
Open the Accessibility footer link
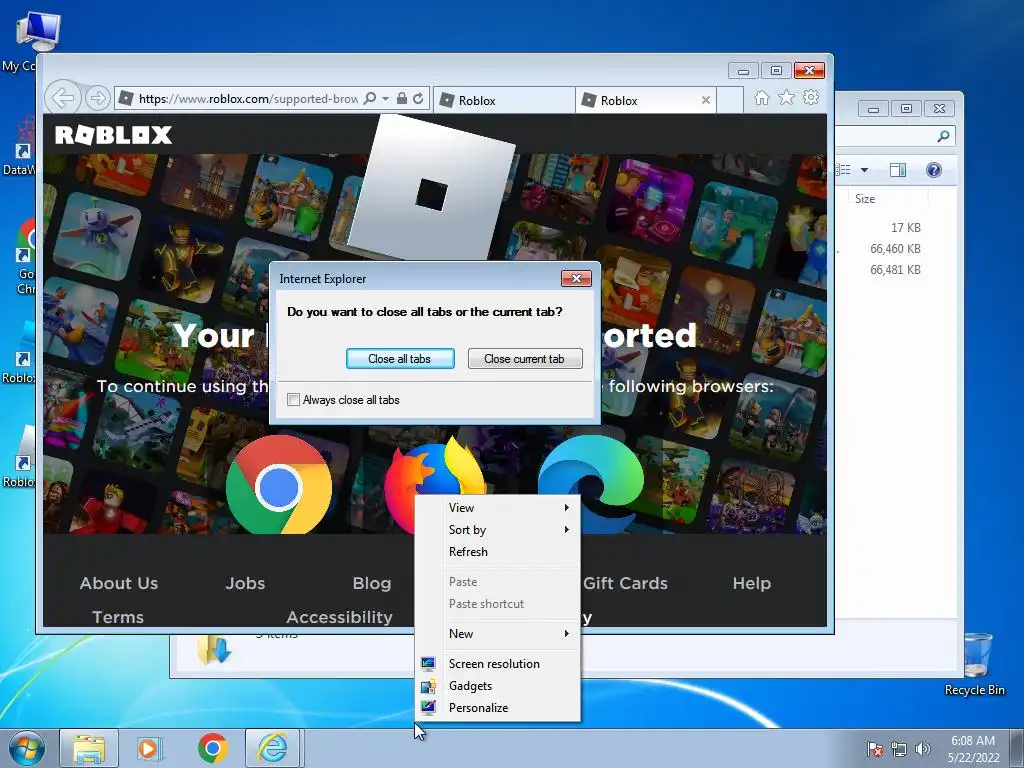(x=340, y=617)
